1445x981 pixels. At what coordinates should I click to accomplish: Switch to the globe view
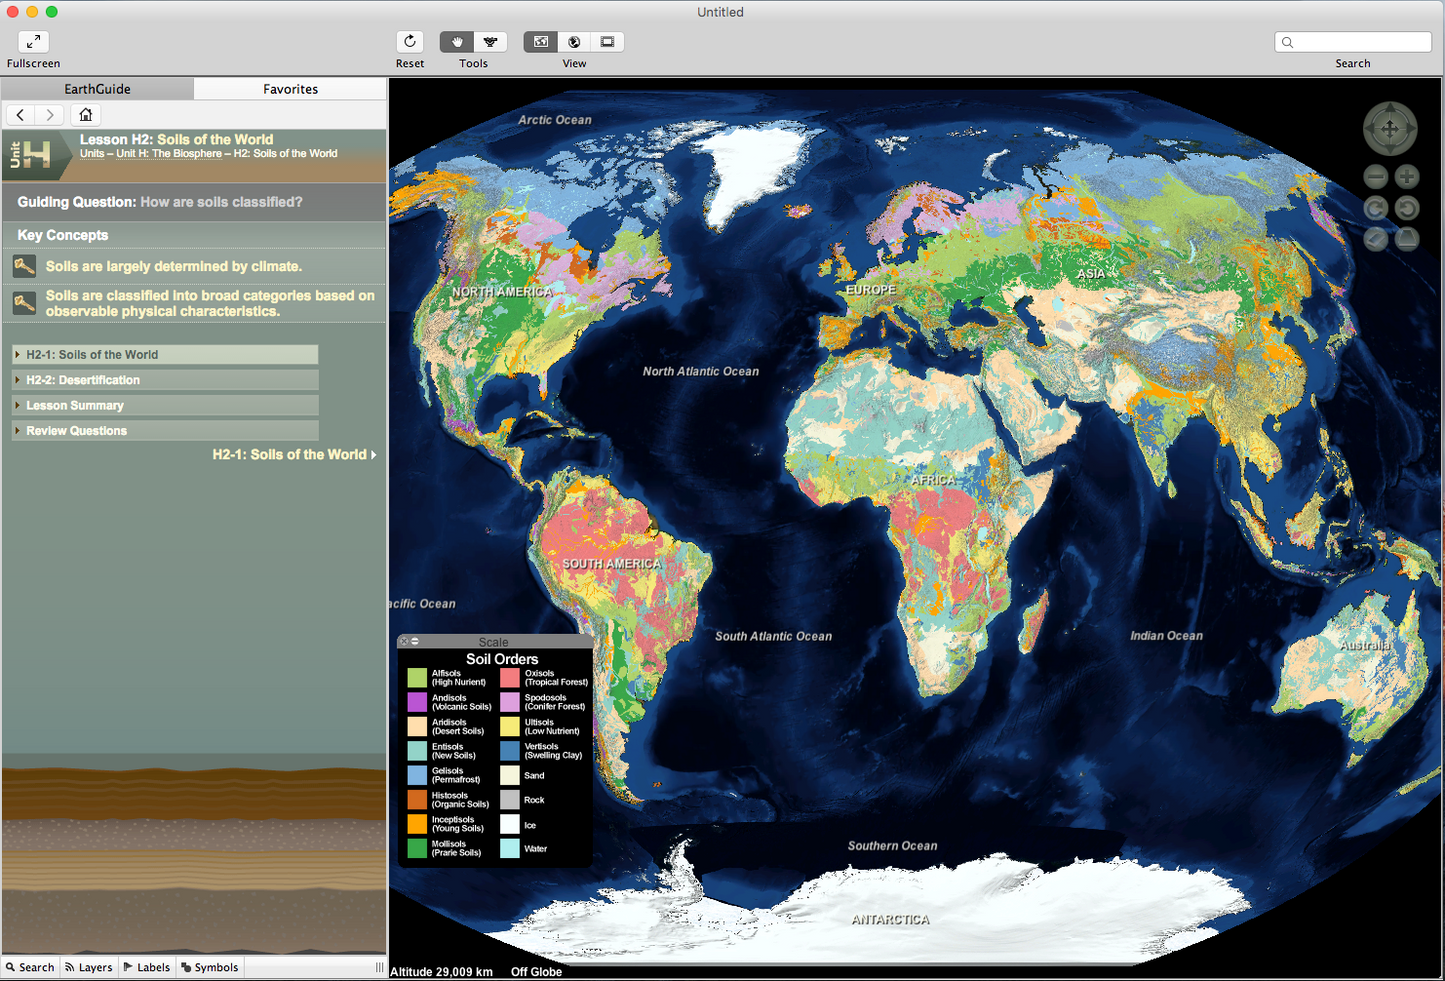(574, 42)
